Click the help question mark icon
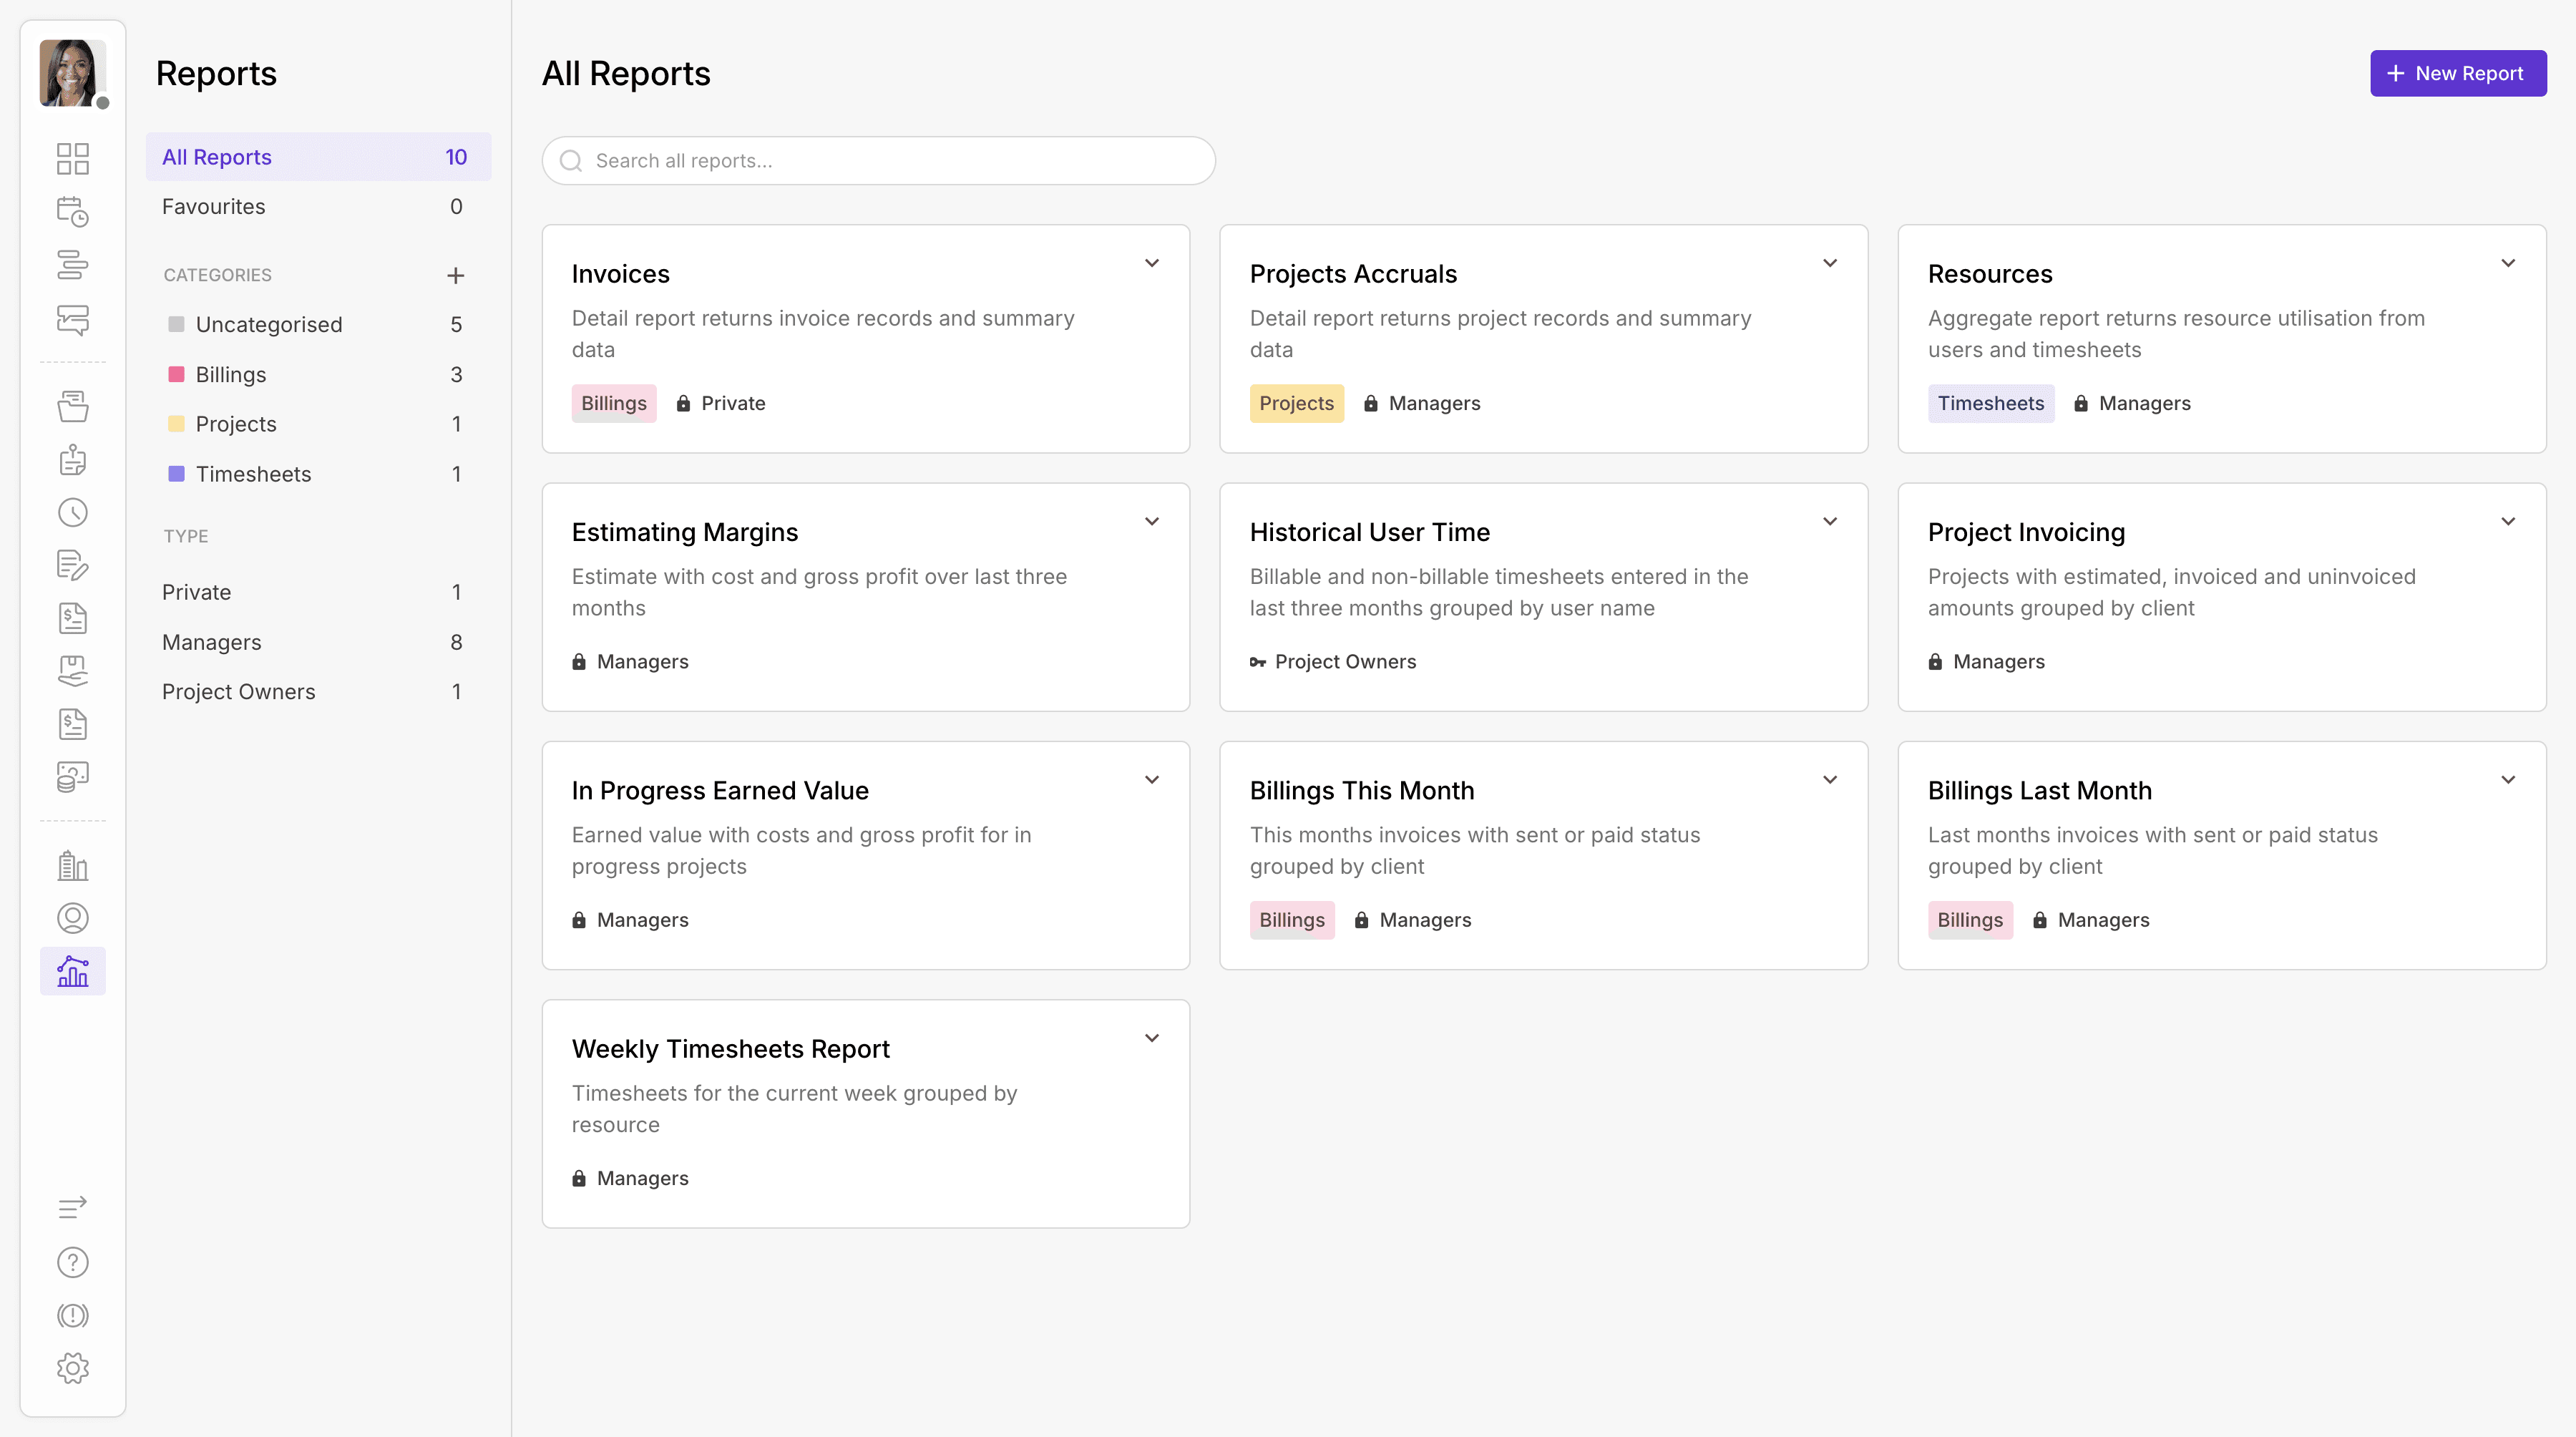 pos(72,1262)
